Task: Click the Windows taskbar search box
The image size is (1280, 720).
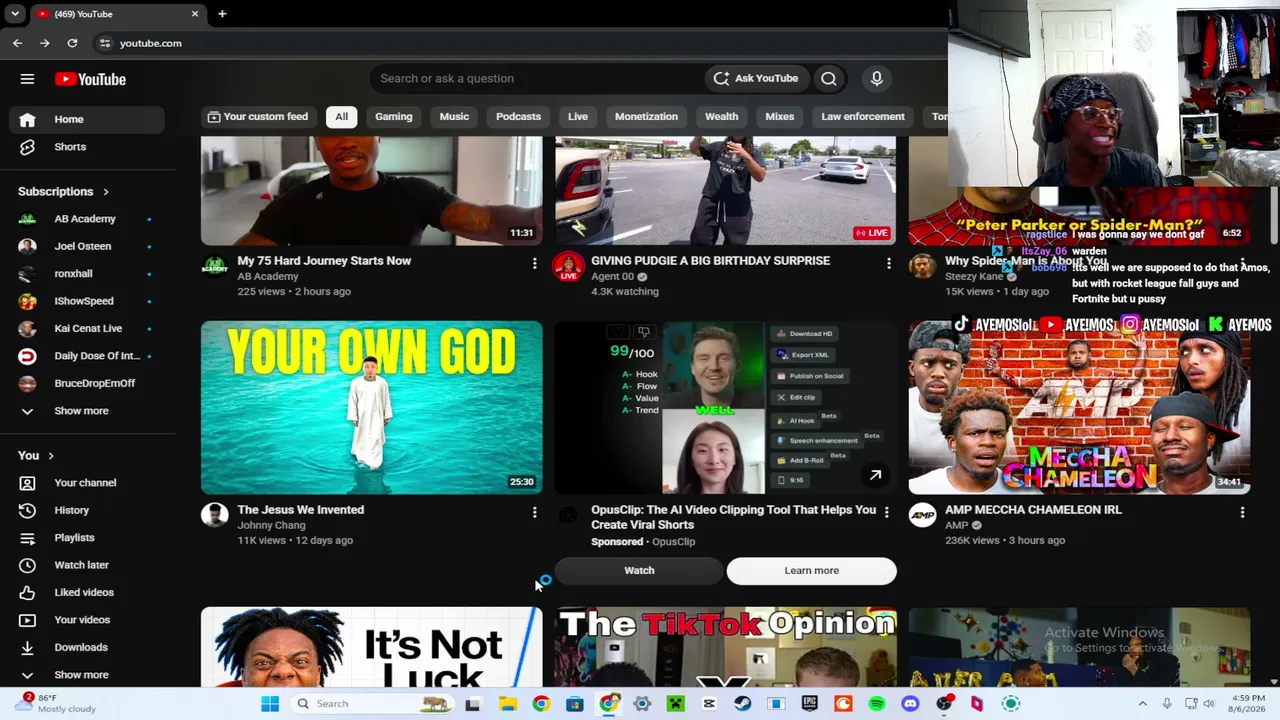Action: click(373, 704)
